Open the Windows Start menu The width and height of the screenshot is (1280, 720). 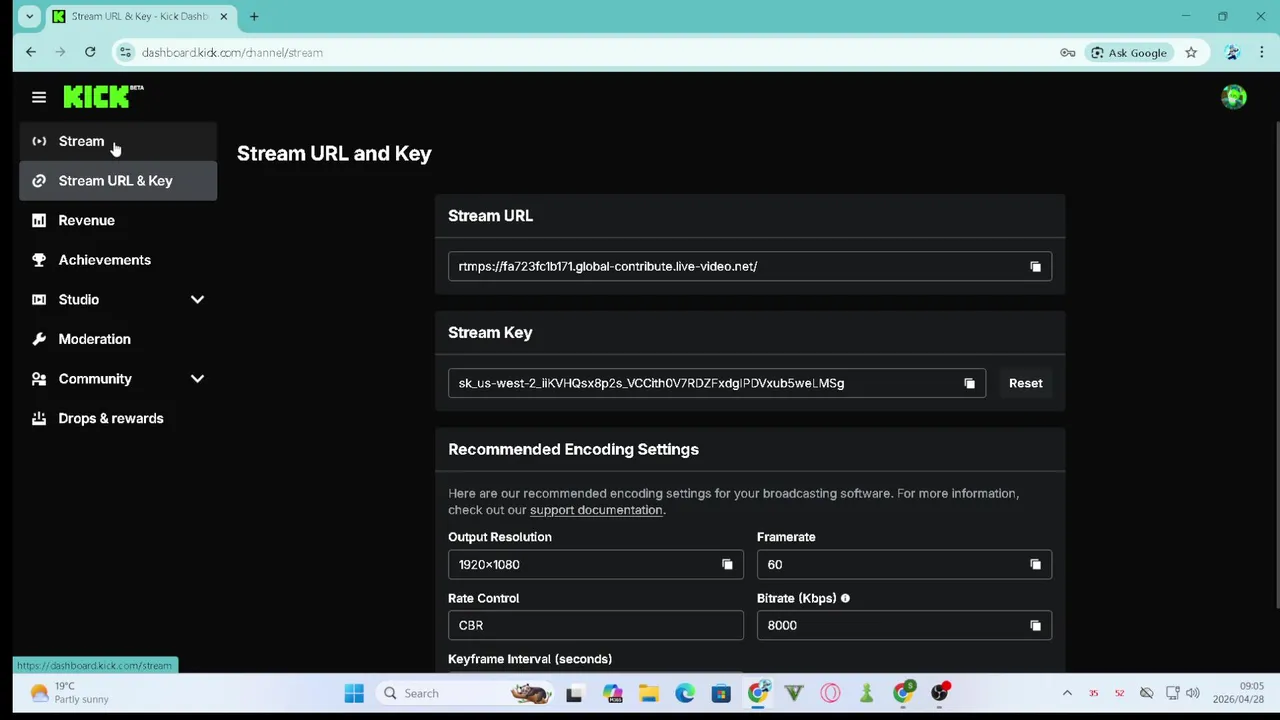354,693
